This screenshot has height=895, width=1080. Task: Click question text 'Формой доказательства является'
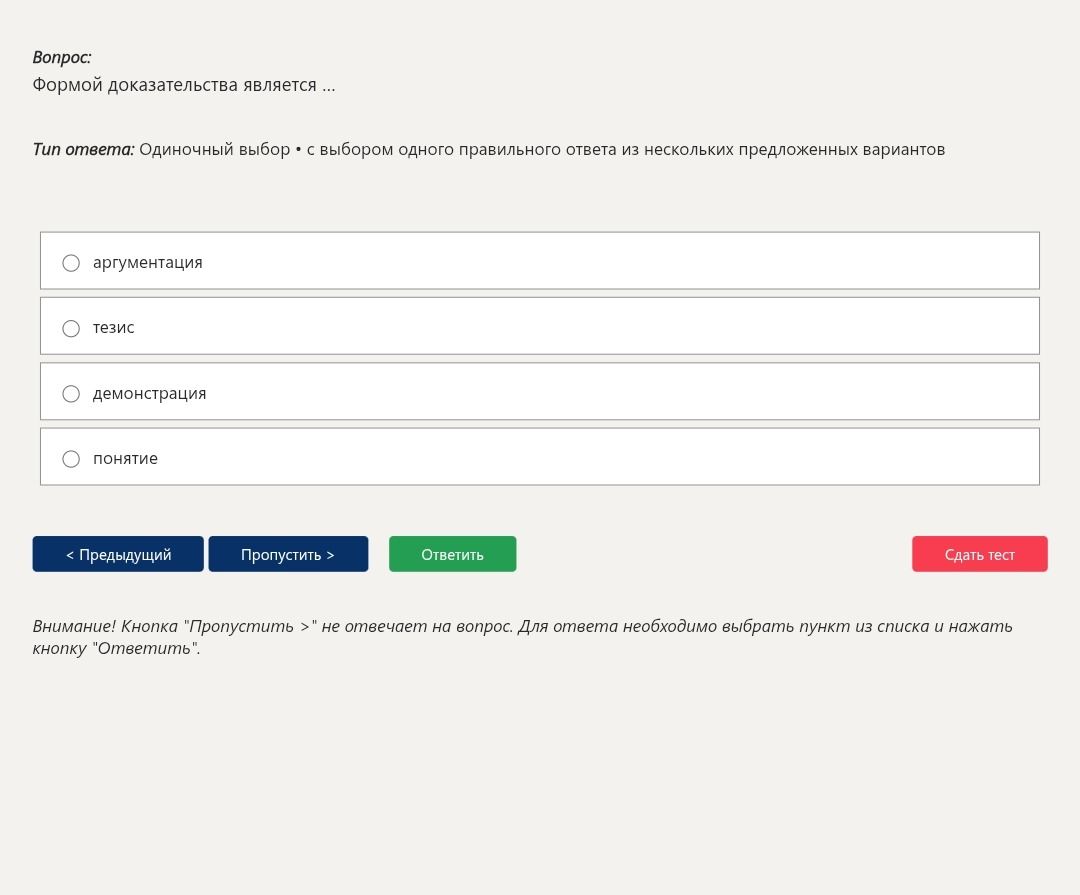pos(174,85)
